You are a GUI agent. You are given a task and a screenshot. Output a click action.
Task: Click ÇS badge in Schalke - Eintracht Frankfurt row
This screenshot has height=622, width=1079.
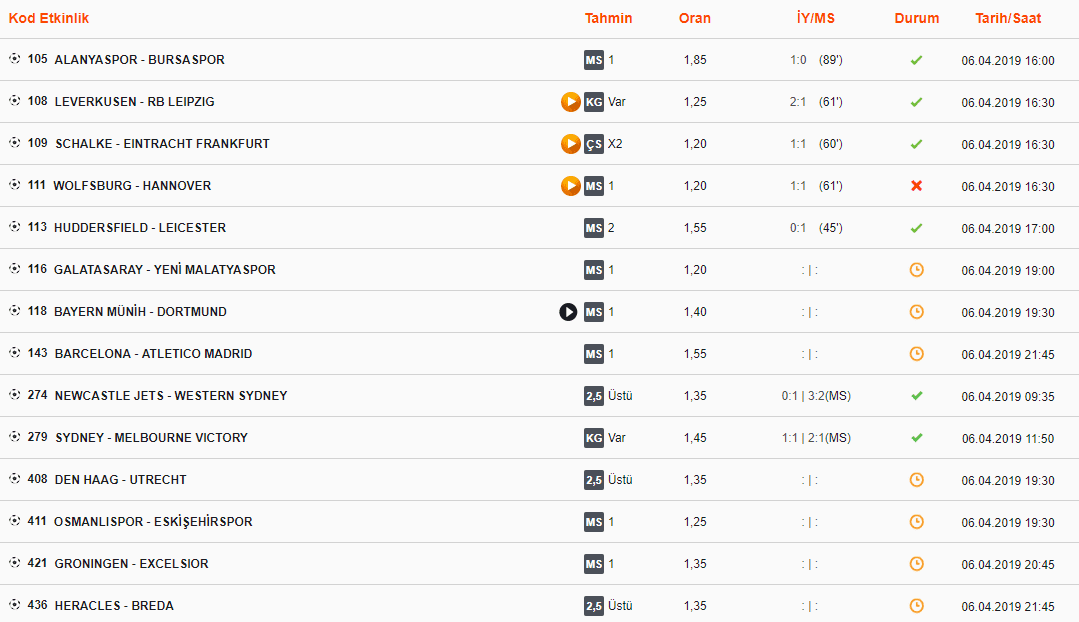(594, 144)
